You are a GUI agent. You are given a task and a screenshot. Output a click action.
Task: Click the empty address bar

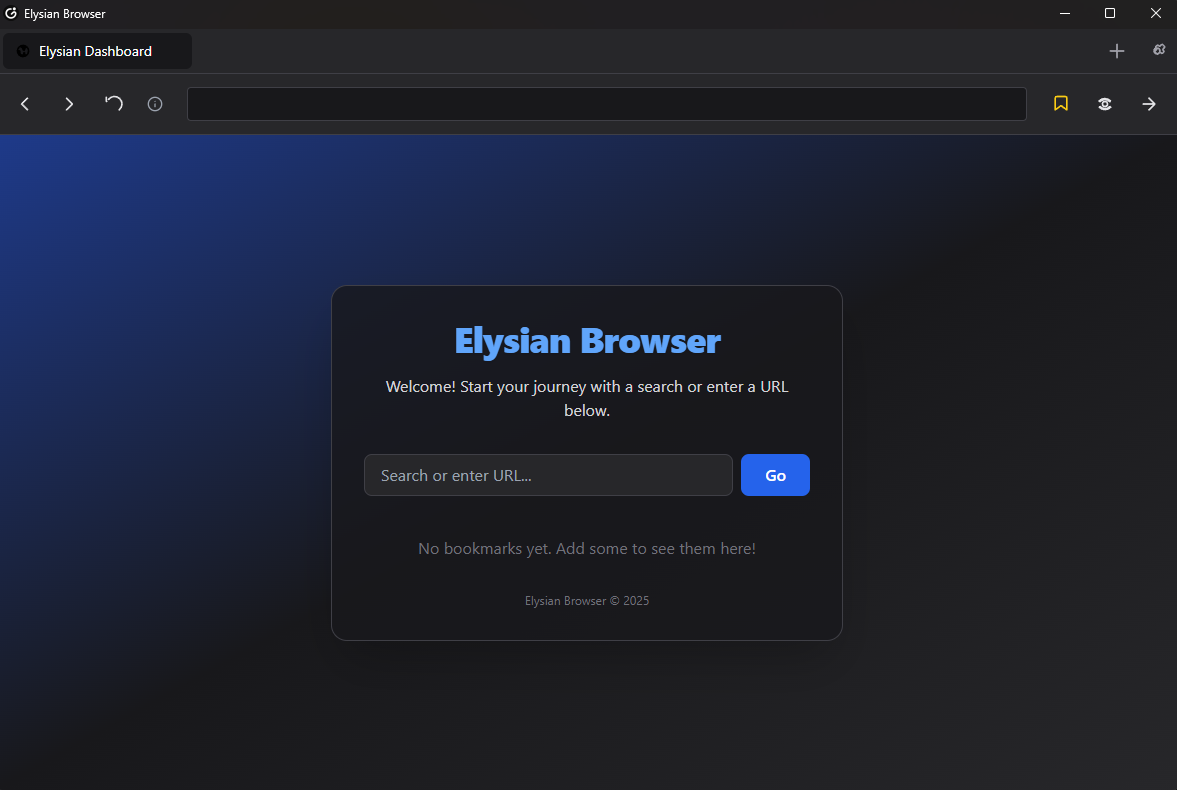click(607, 103)
